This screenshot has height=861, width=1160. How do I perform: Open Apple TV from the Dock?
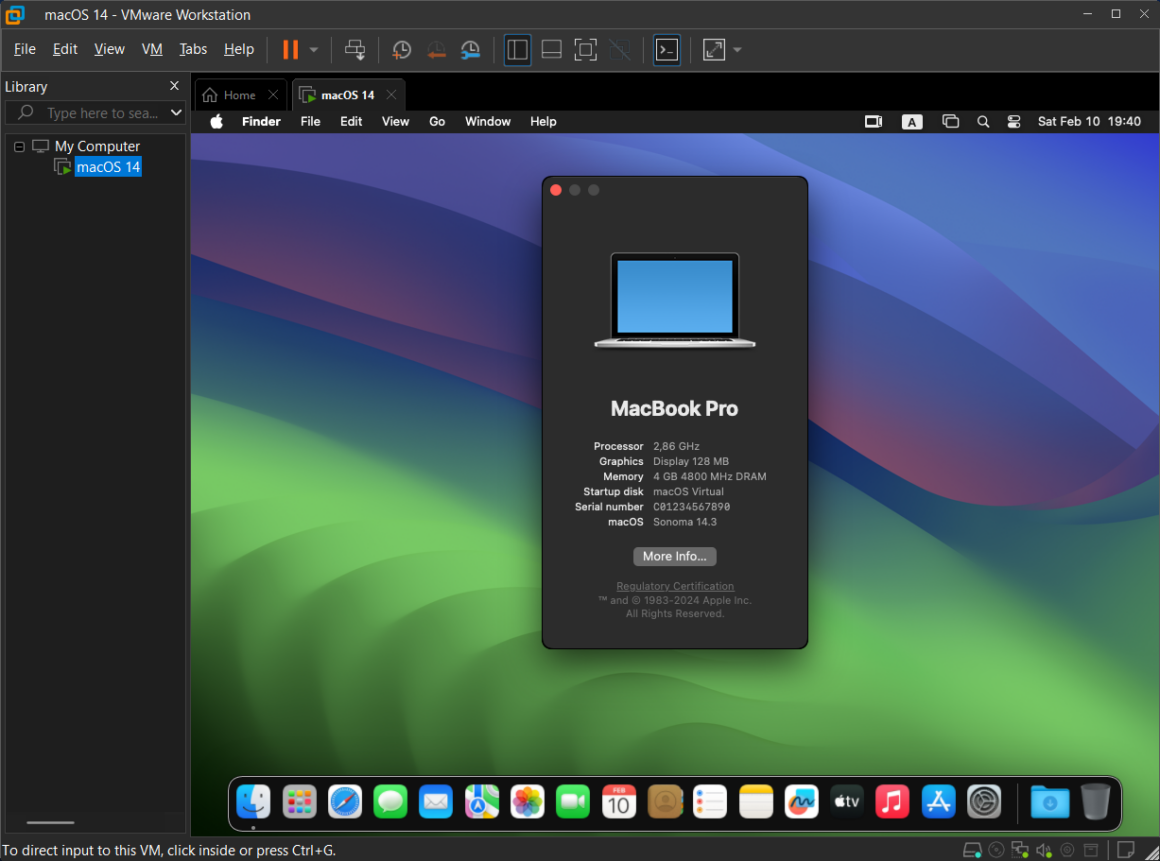point(847,802)
